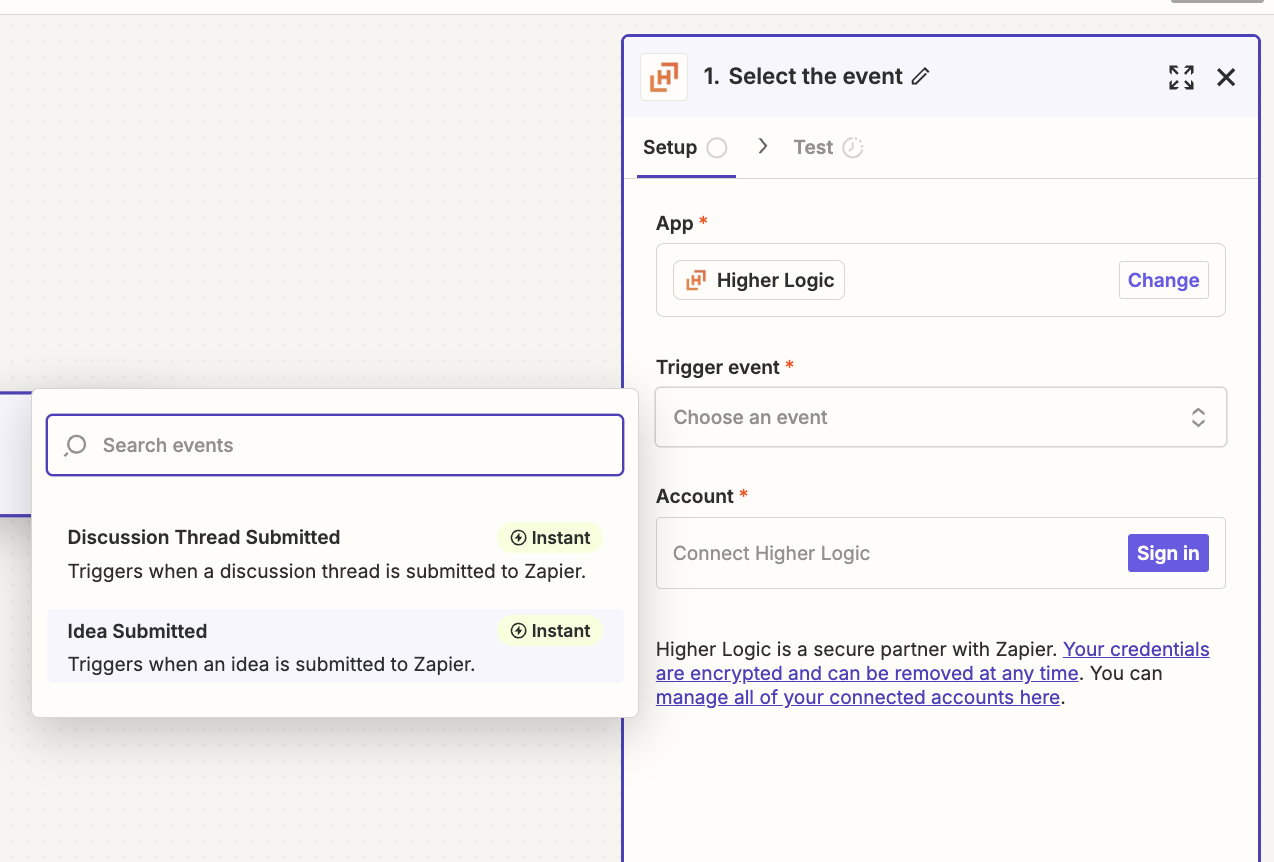1274x862 pixels.
Task: Click the chevron arrow between Setup and Test
Action: pos(763,146)
